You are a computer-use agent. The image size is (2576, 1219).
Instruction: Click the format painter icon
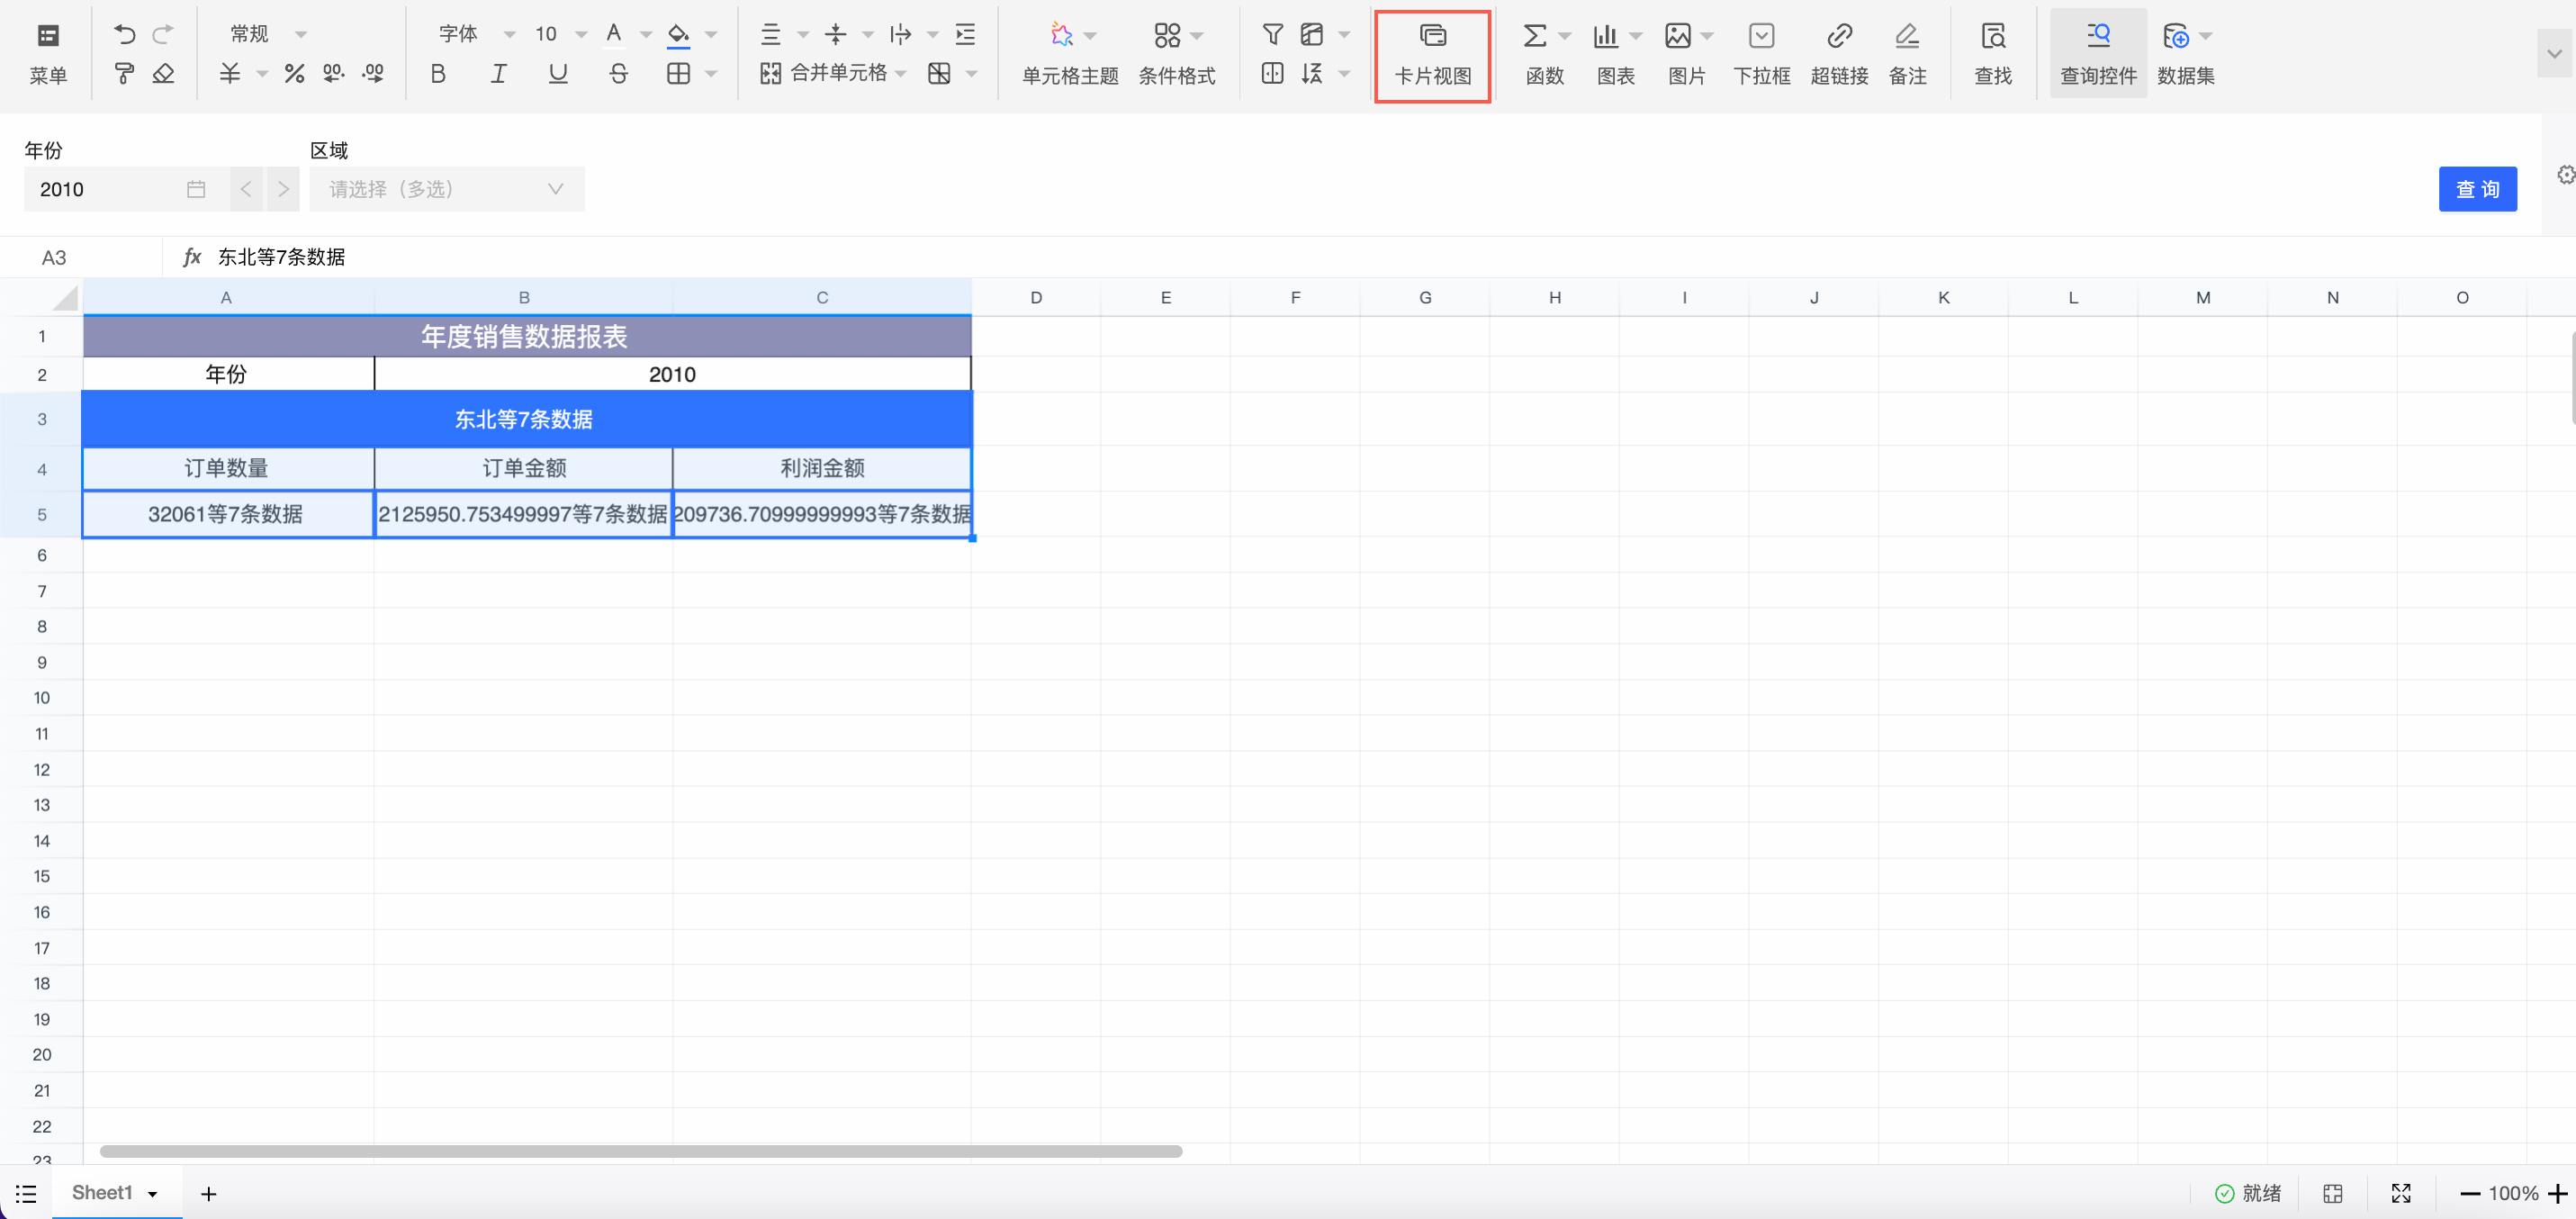coord(124,73)
